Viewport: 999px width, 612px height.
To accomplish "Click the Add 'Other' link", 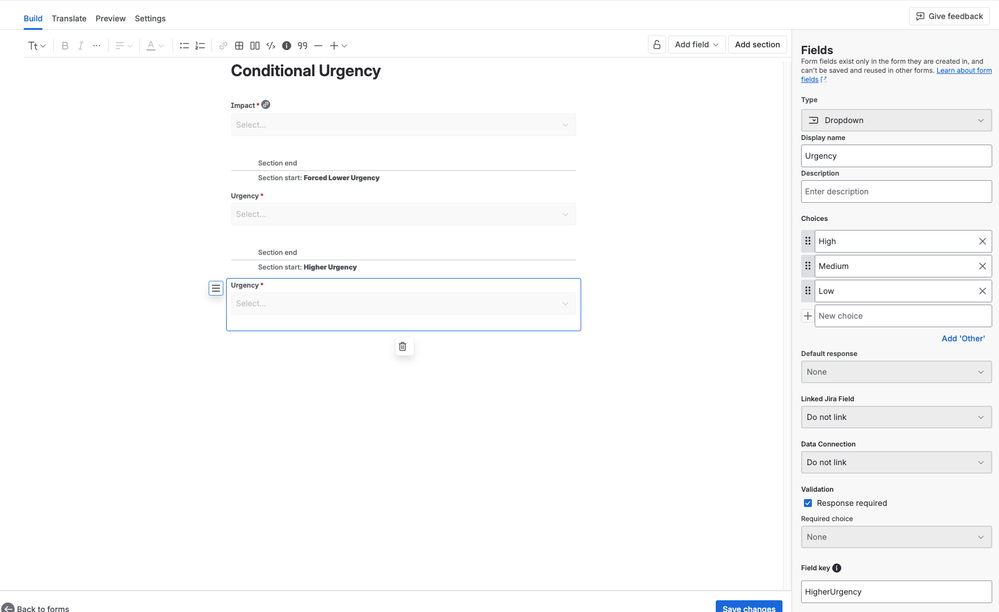I will coord(963,339).
